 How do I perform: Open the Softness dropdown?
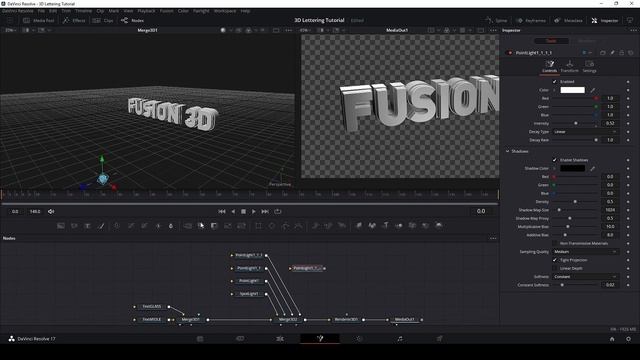pyautogui.click(x=585, y=277)
